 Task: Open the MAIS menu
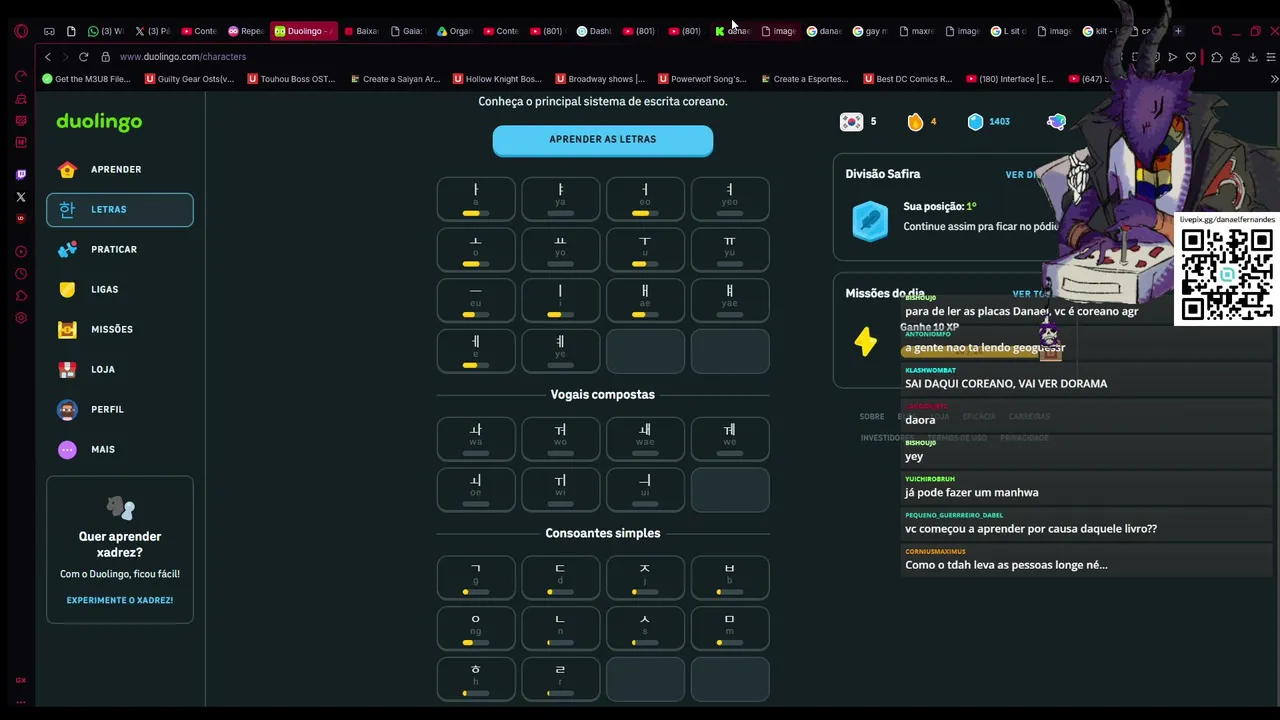[x=120, y=450]
